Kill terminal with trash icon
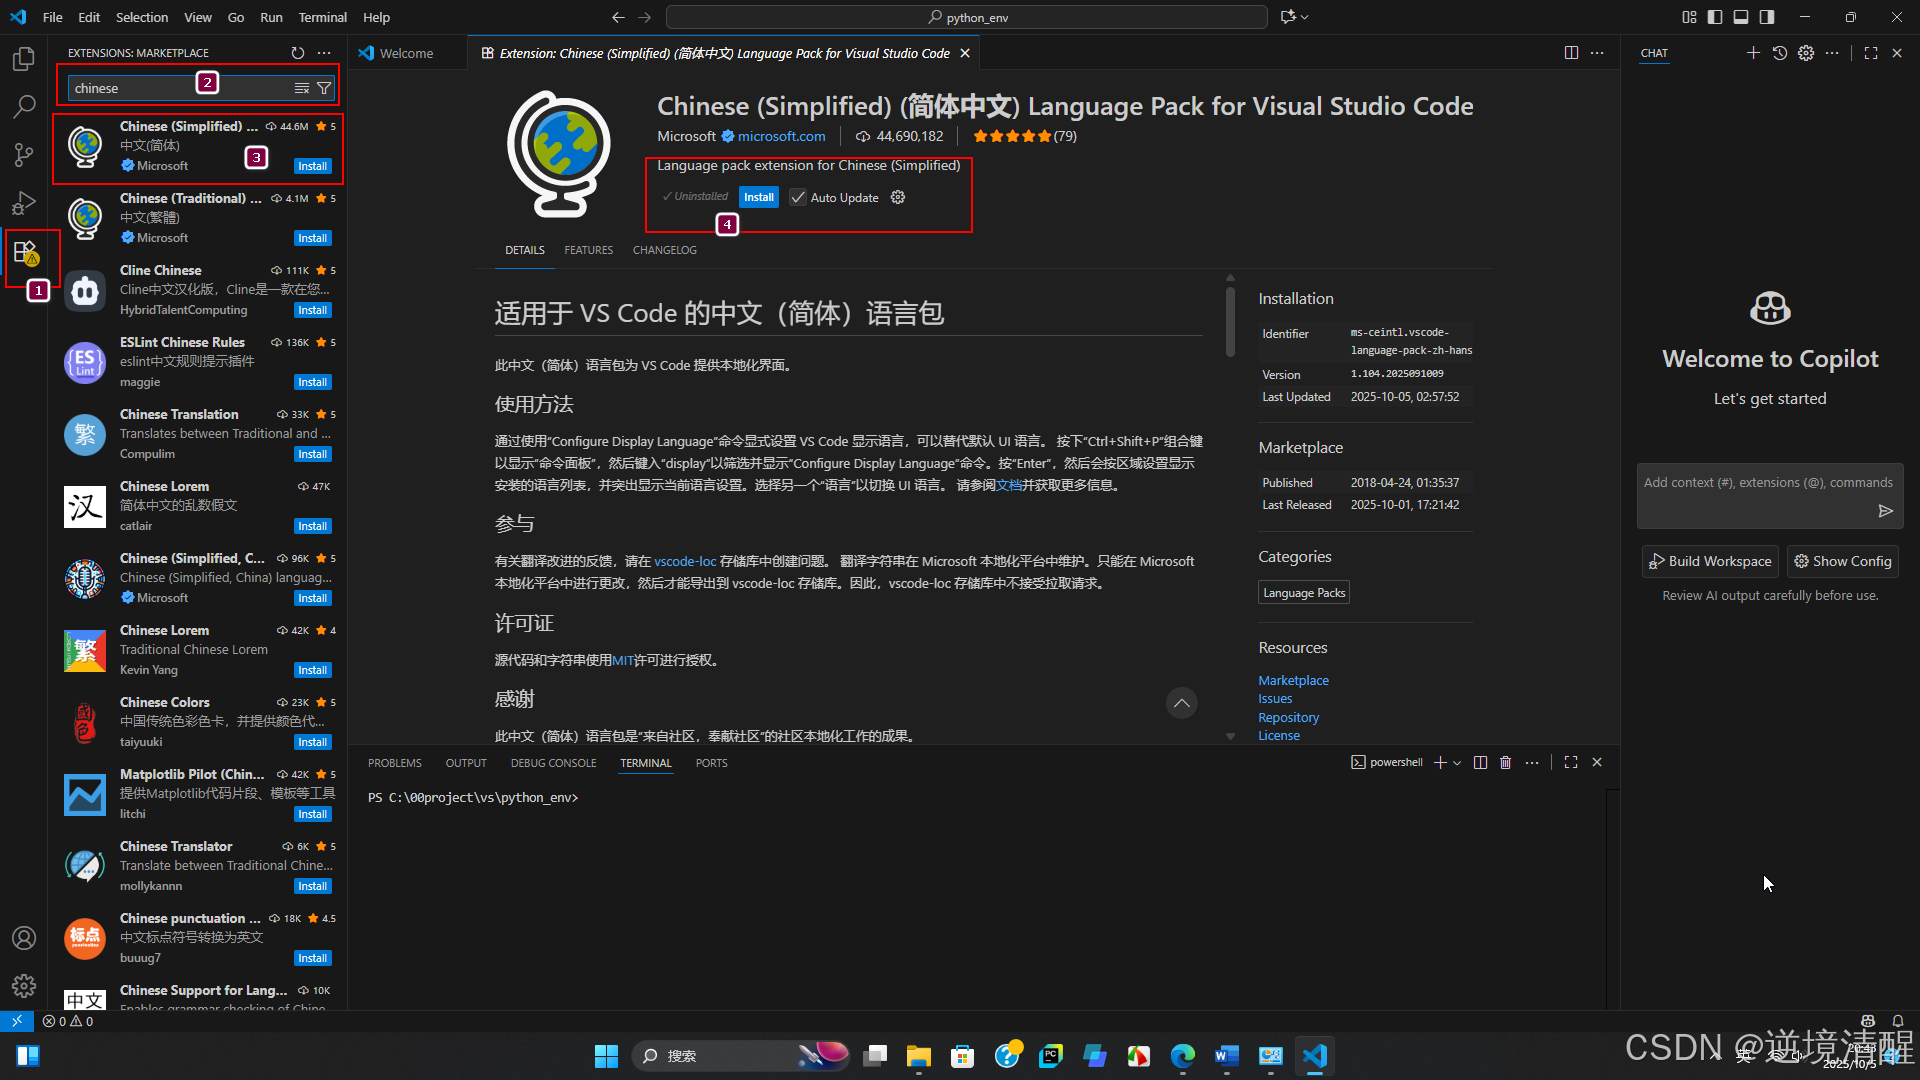The width and height of the screenshot is (1920, 1080). (1506, 762)
